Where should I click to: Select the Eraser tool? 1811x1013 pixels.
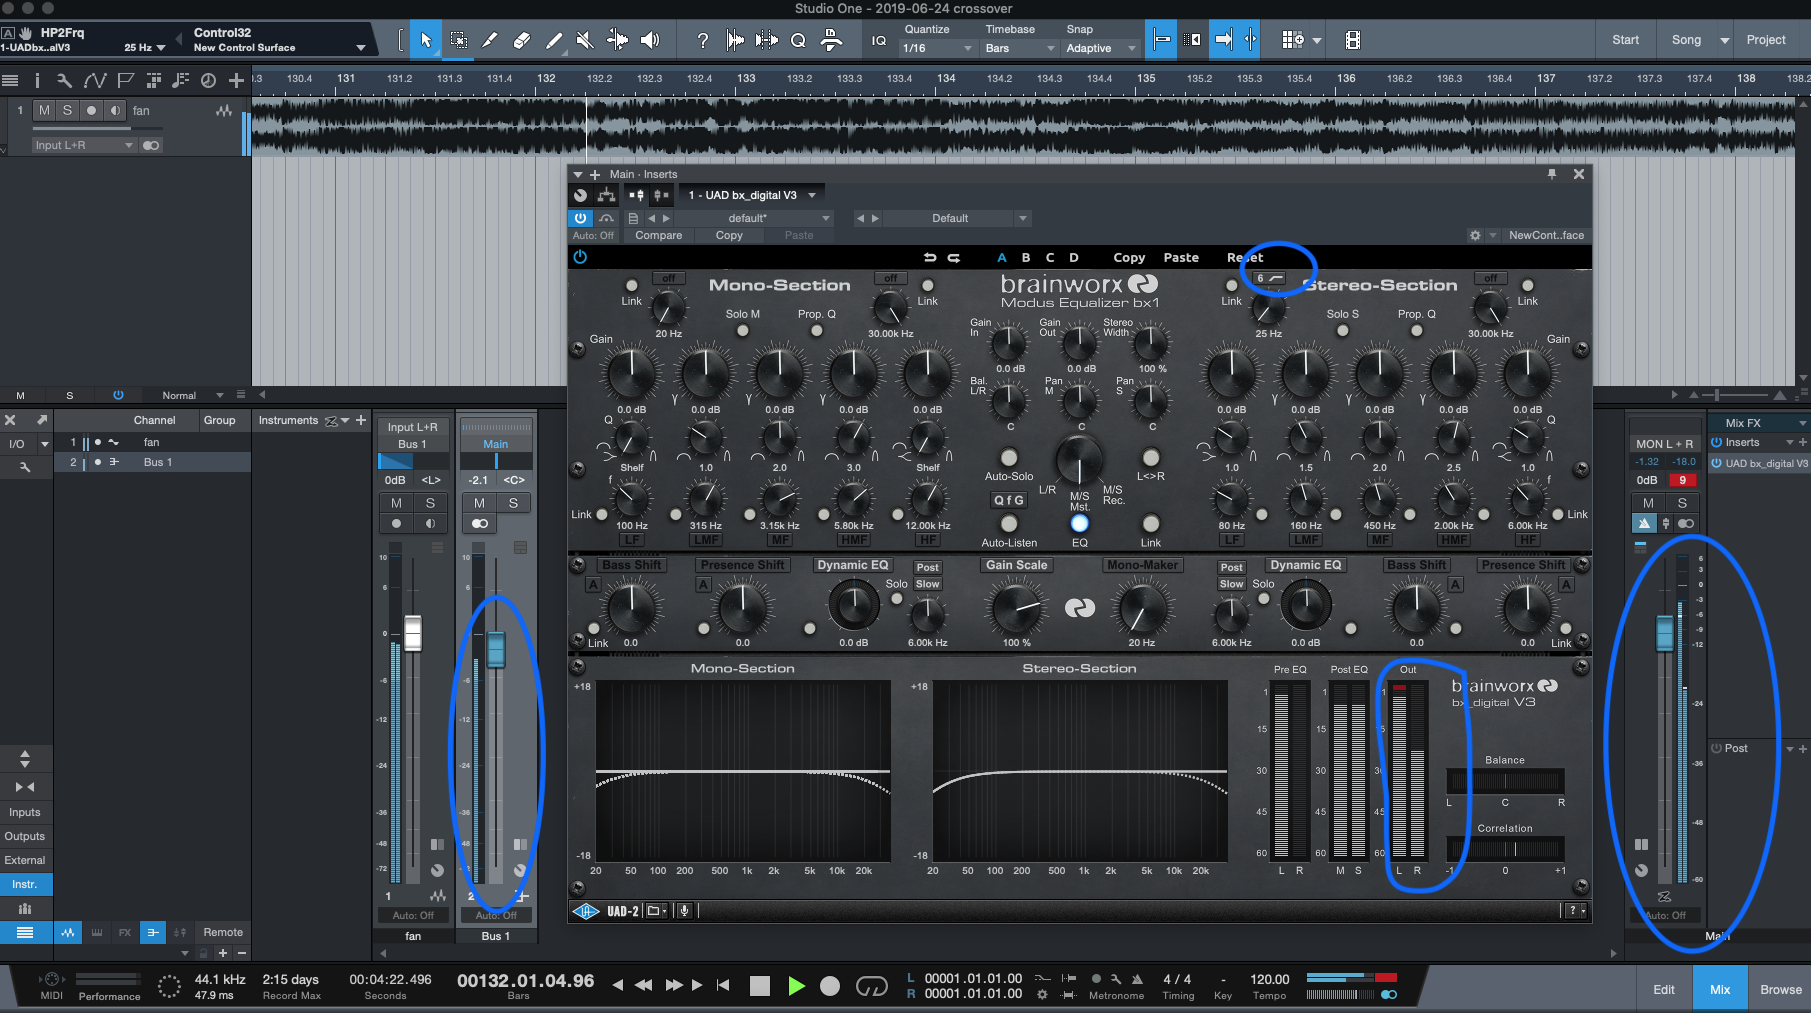521,40
